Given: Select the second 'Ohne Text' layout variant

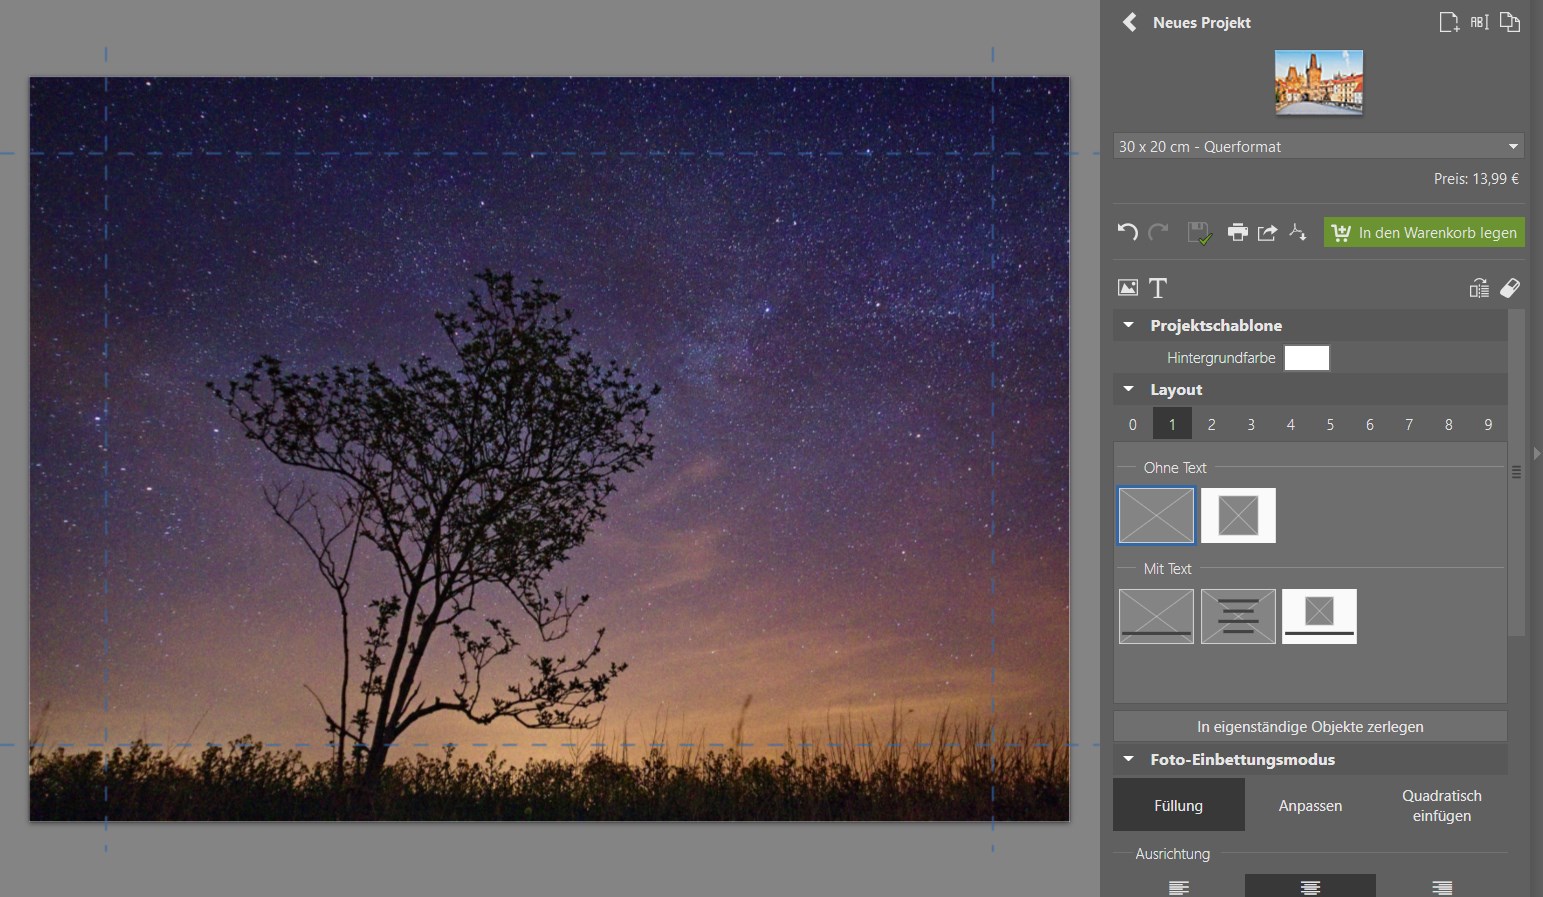Looking at the screenshot, I should (1238, 515).
